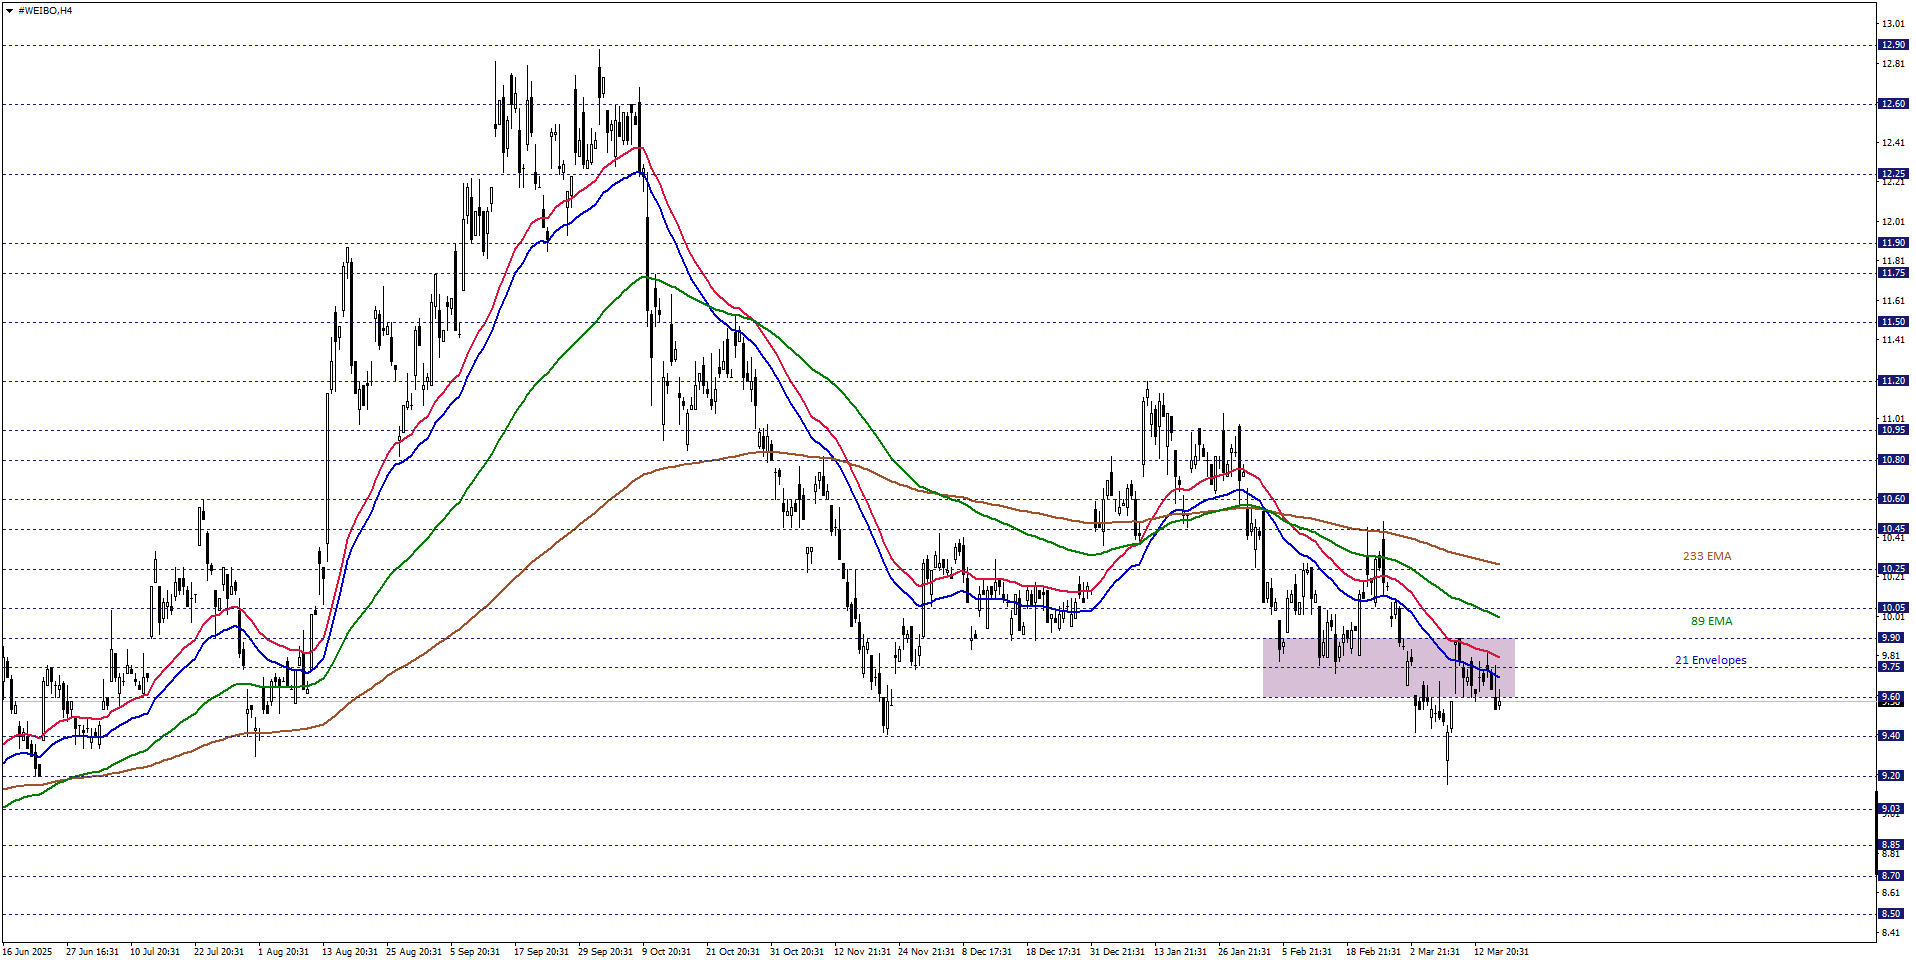The image size is (1916, 963).
Task: Select the 21 Envelopes text label
Action: pyautogui.click(x=1710, y=660)
